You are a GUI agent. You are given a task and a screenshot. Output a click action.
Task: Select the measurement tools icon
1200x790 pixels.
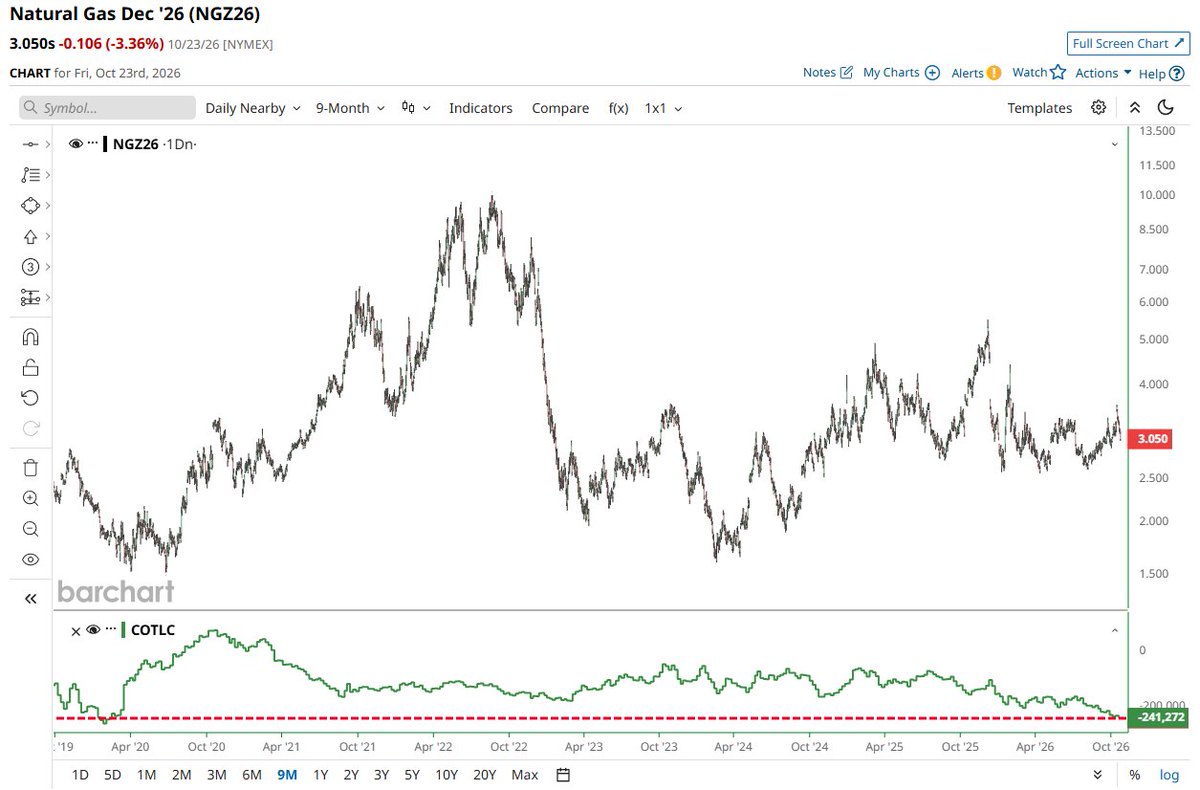[x=30, y=298]
